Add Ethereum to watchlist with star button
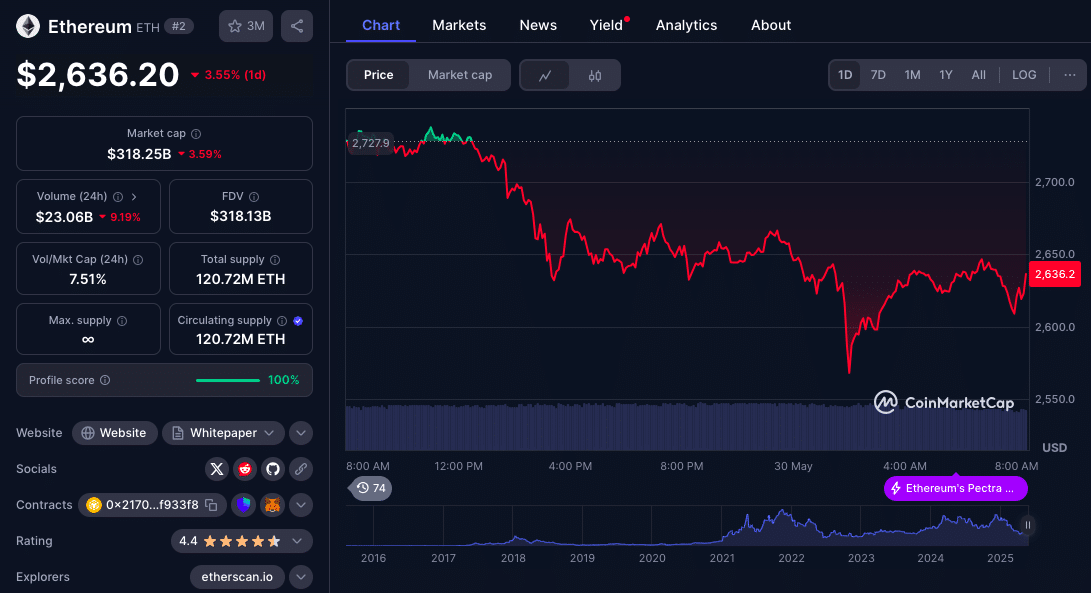The width and height of the screenshot is (1091, 593). pos(246,26)
